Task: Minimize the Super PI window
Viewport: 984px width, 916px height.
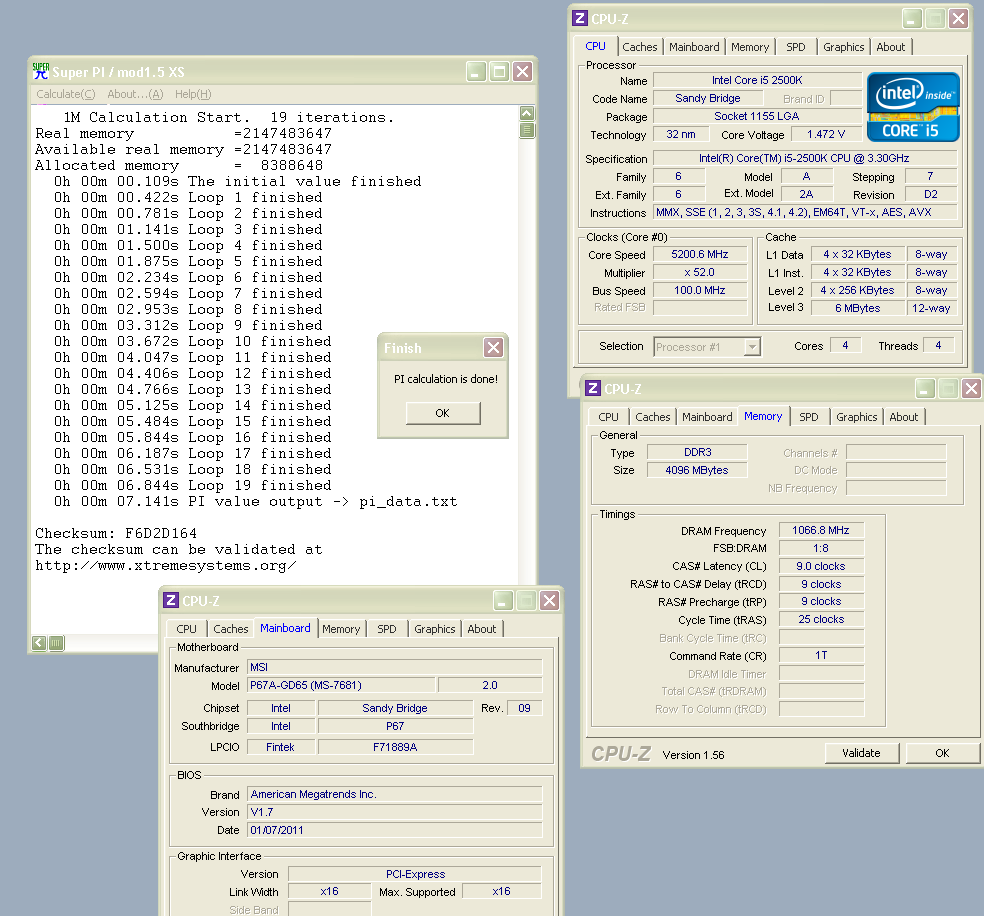Action: (476, 71)
